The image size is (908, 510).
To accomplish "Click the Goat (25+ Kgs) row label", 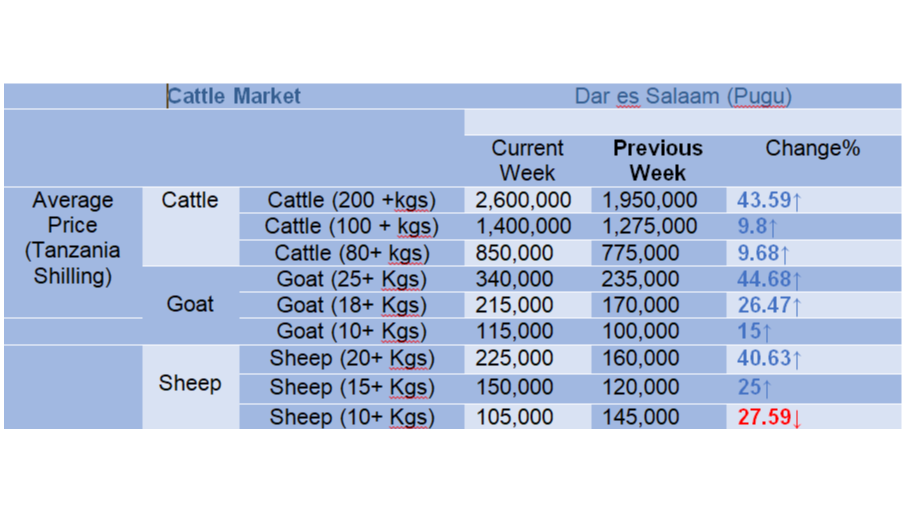I will tap(352, 279).
